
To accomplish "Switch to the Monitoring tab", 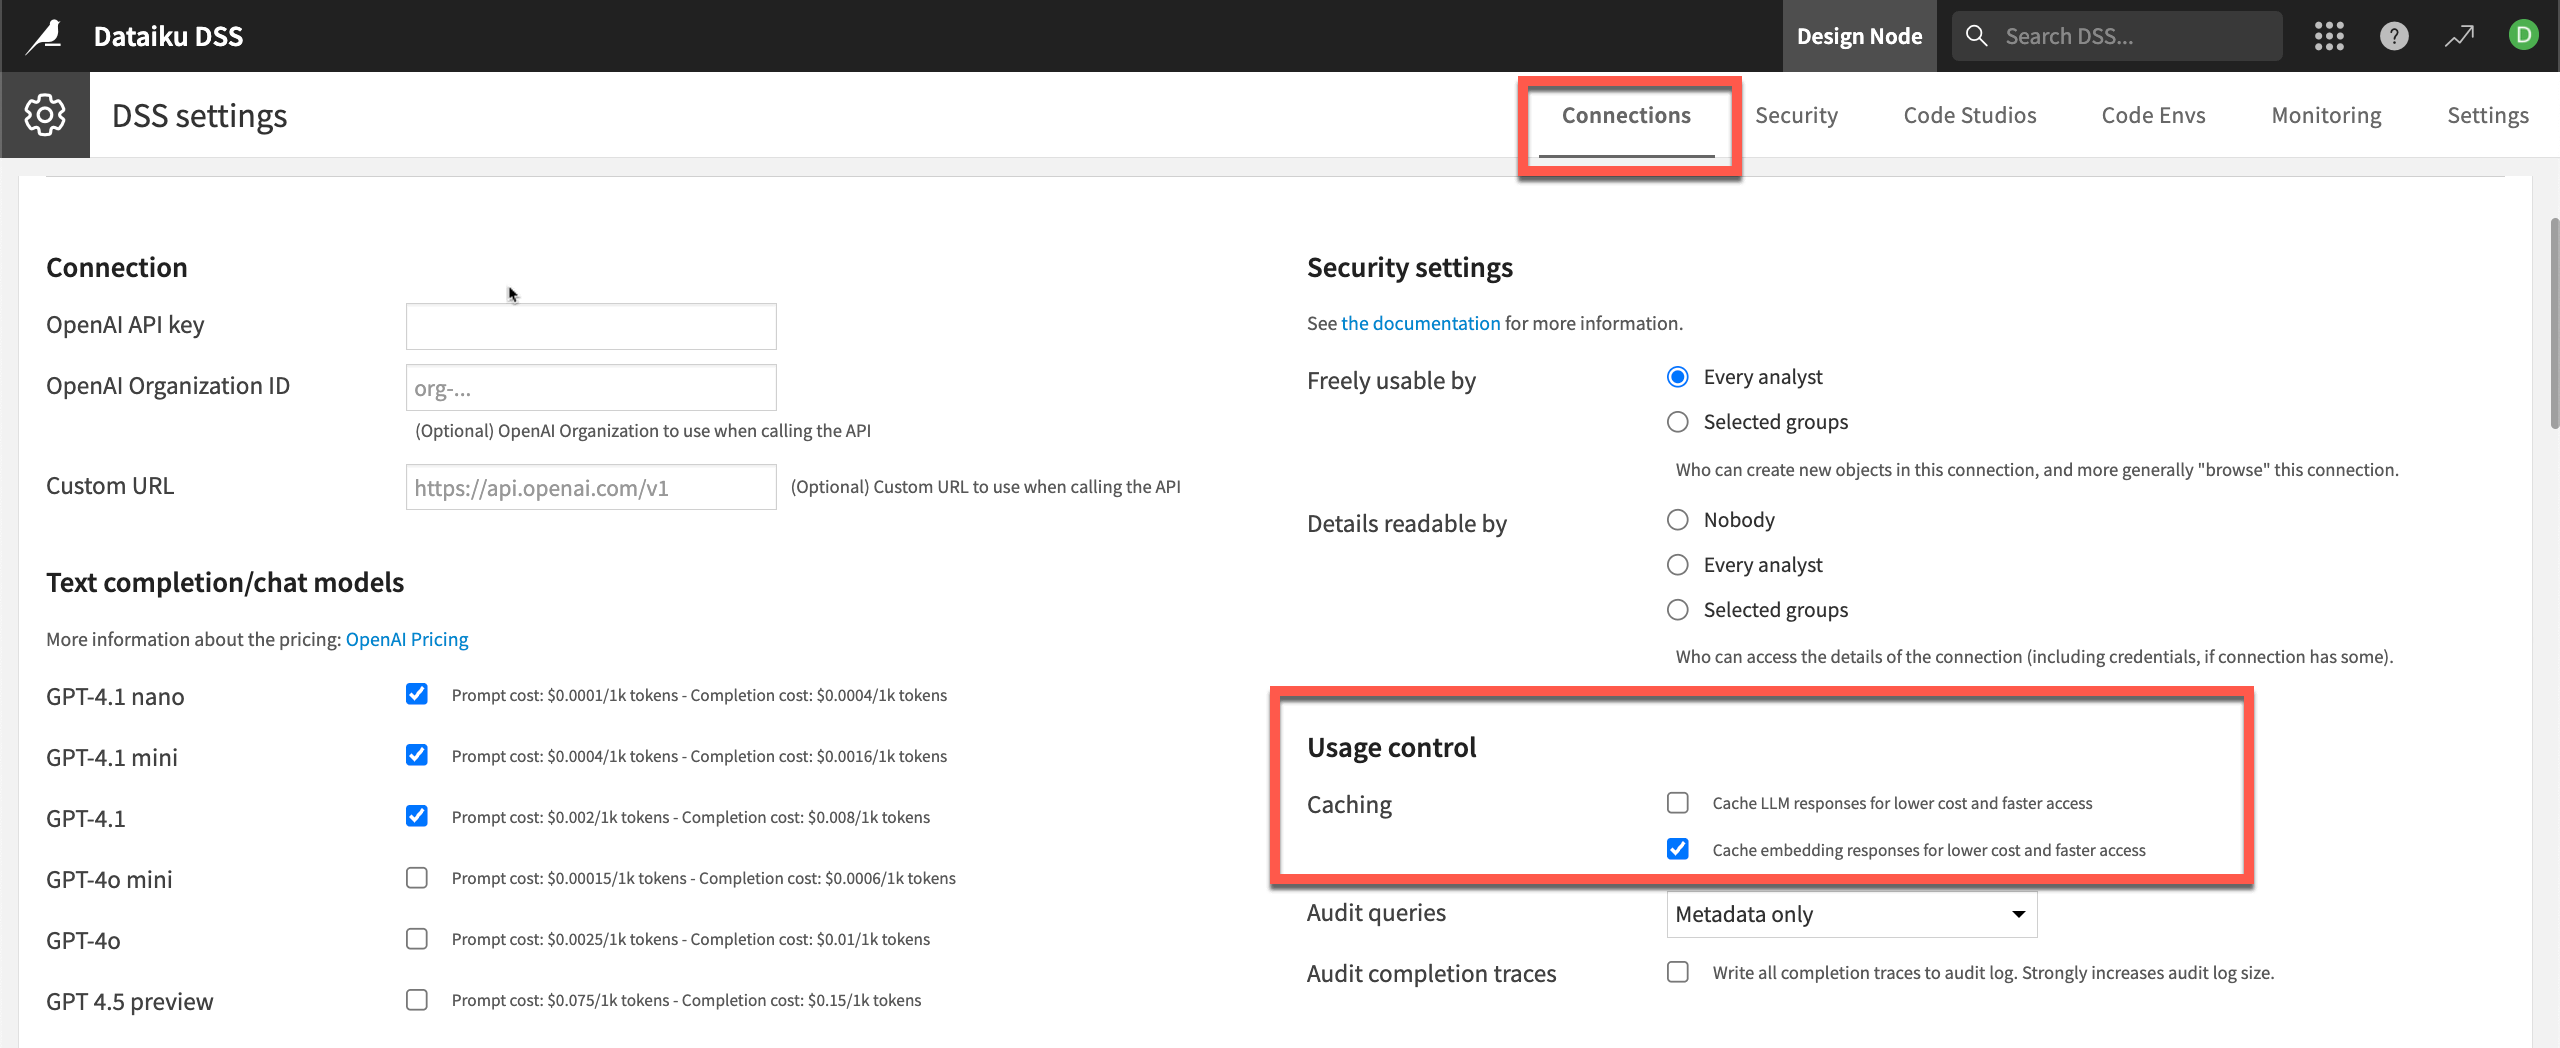I will click(2326, 115).
